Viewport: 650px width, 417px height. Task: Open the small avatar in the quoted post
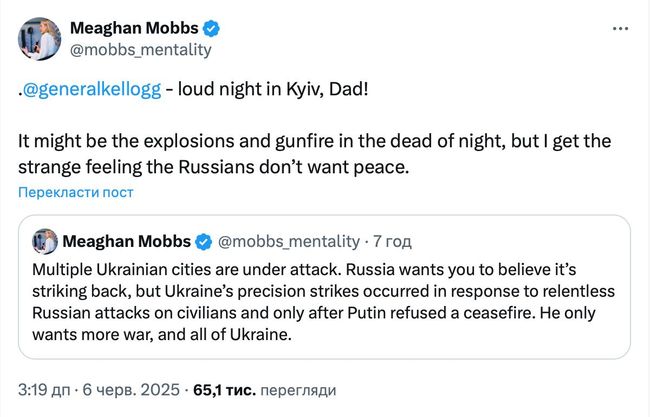[x=45, y=241]
